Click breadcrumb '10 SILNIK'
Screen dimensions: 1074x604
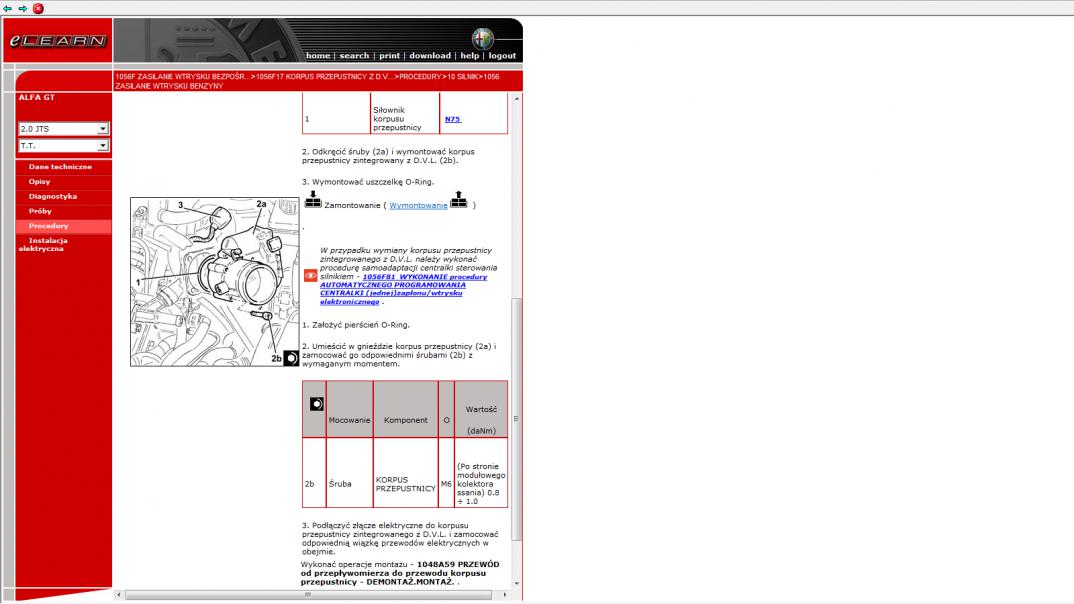click(x=463, y=77)
